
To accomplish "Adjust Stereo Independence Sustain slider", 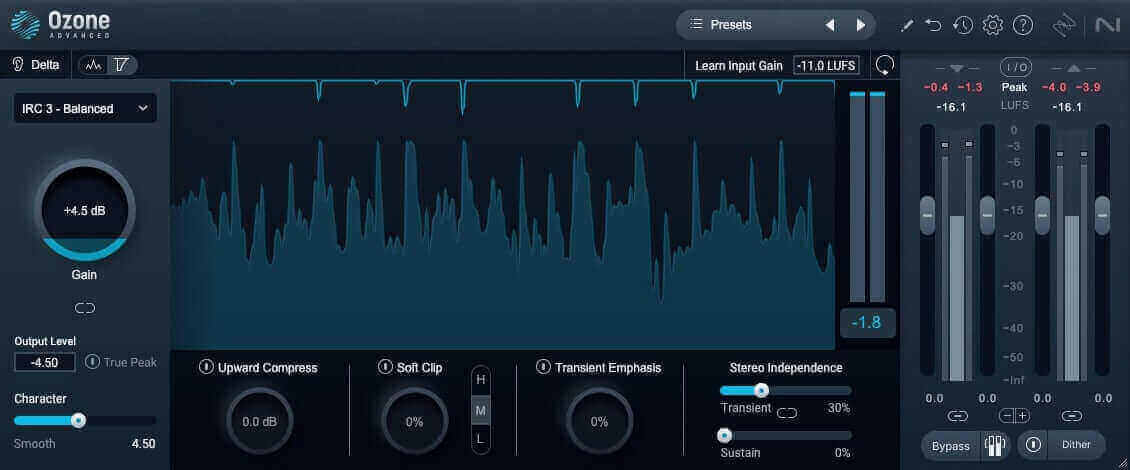I will coord(724,435).
